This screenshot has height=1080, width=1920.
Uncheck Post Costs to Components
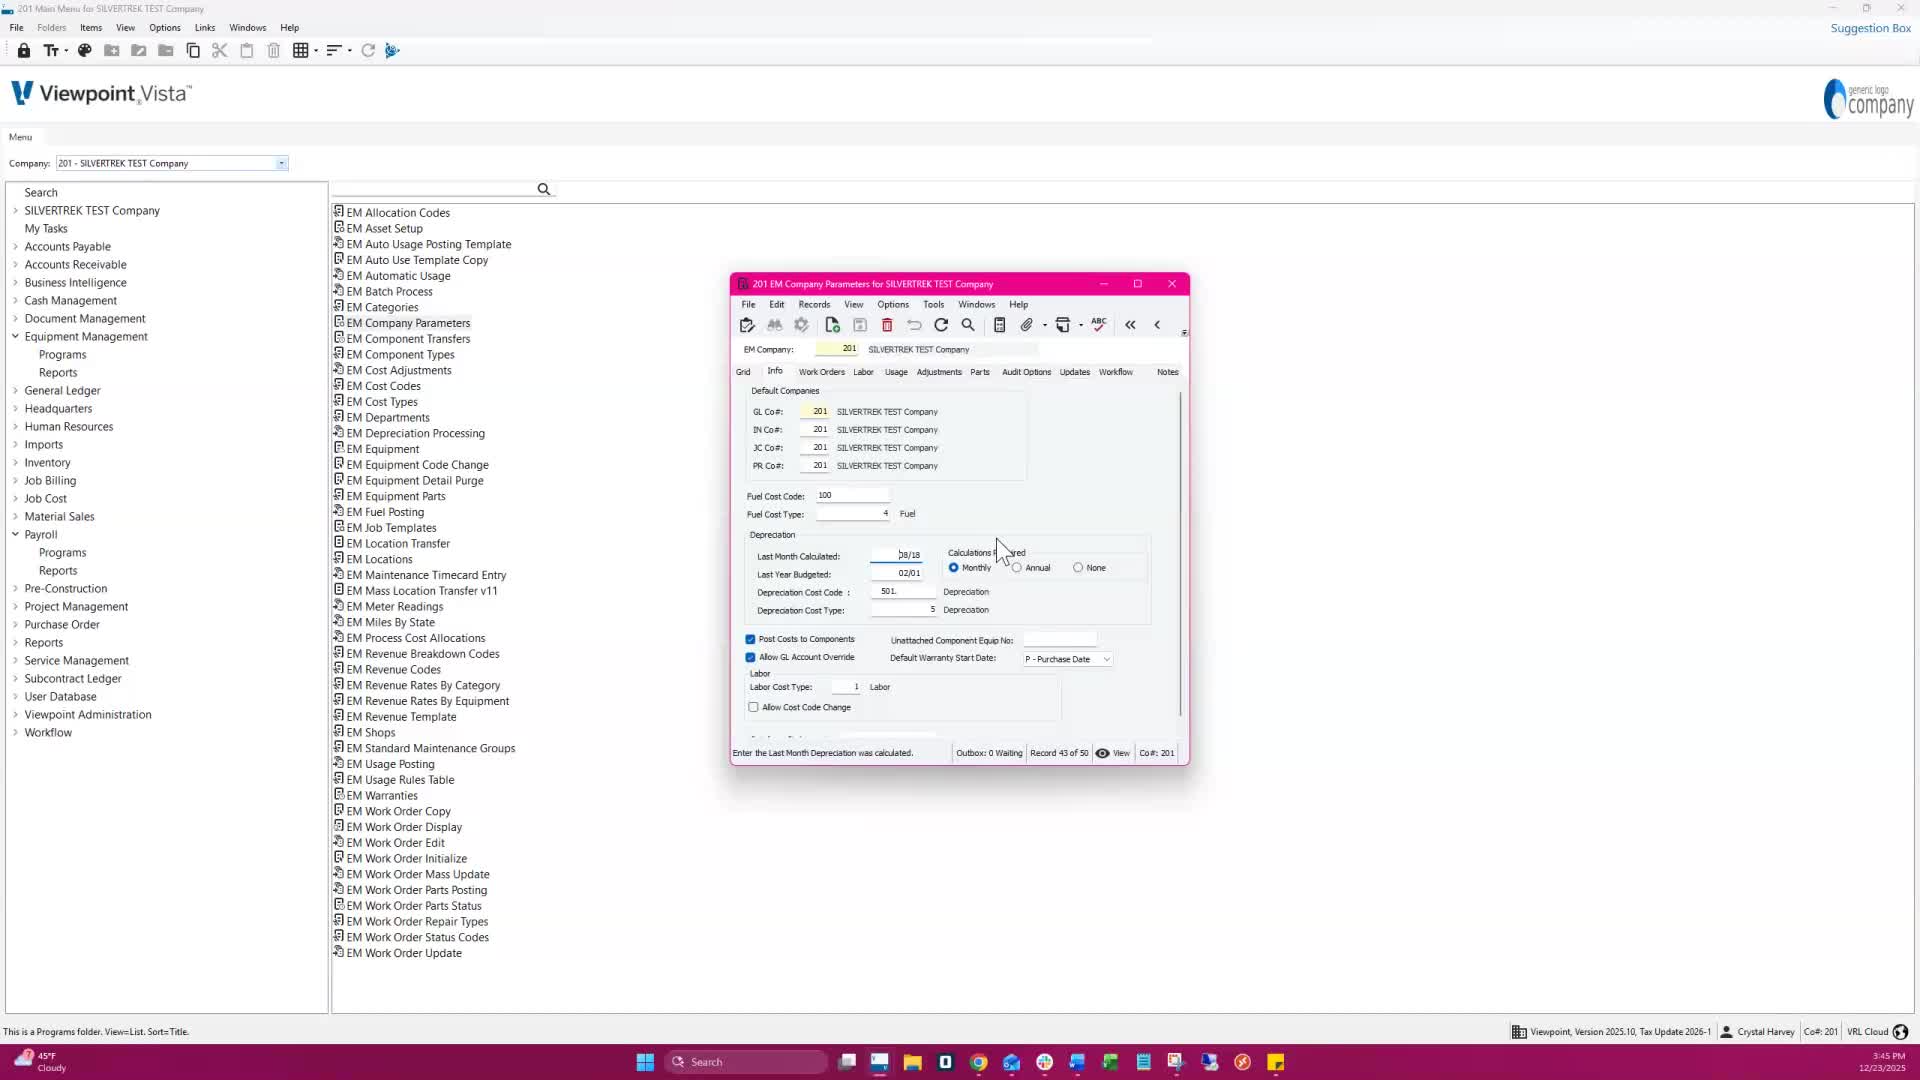coord(751,639)
